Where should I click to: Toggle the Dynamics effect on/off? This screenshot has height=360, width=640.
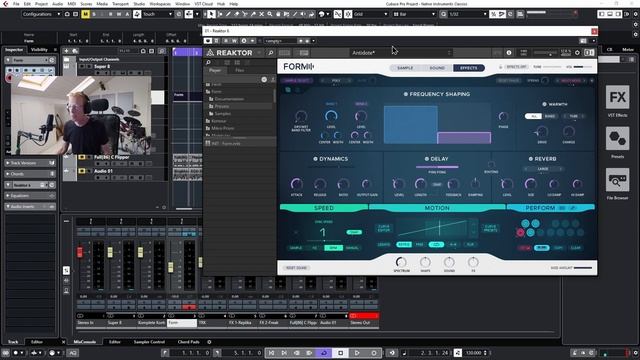coord(315,159)
